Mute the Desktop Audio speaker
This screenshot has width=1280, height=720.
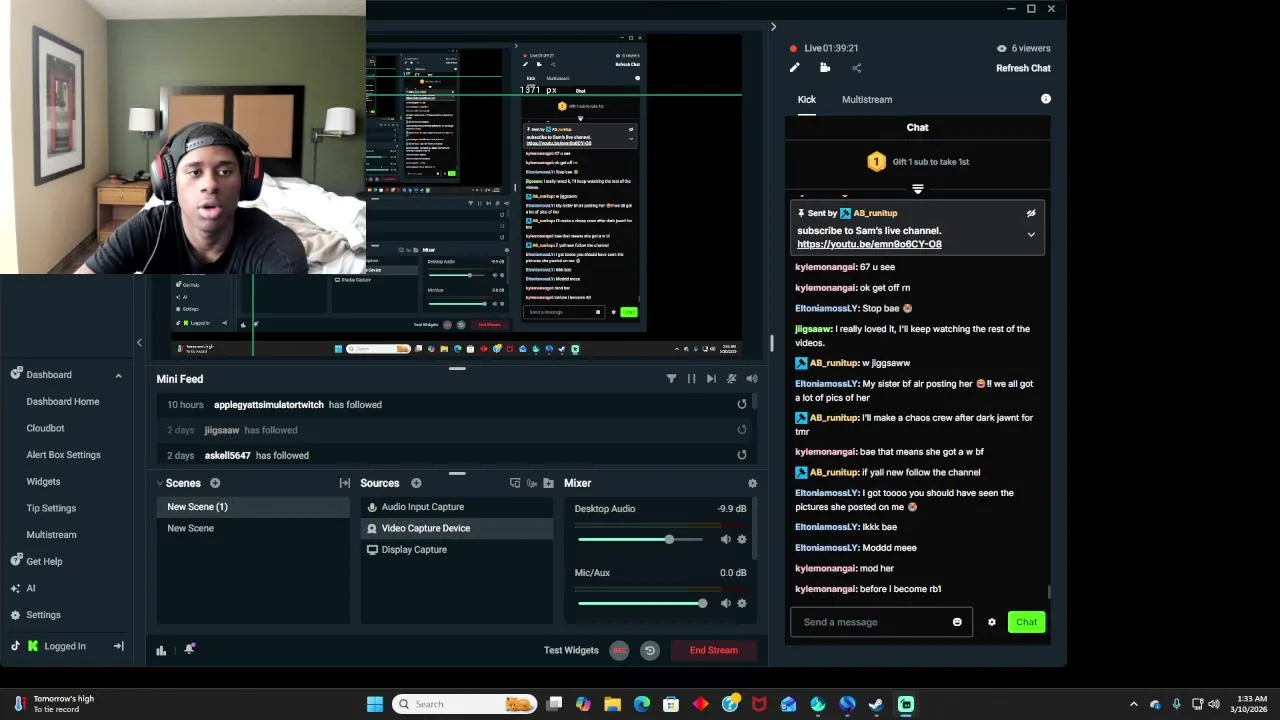click(x=726, y=539)
